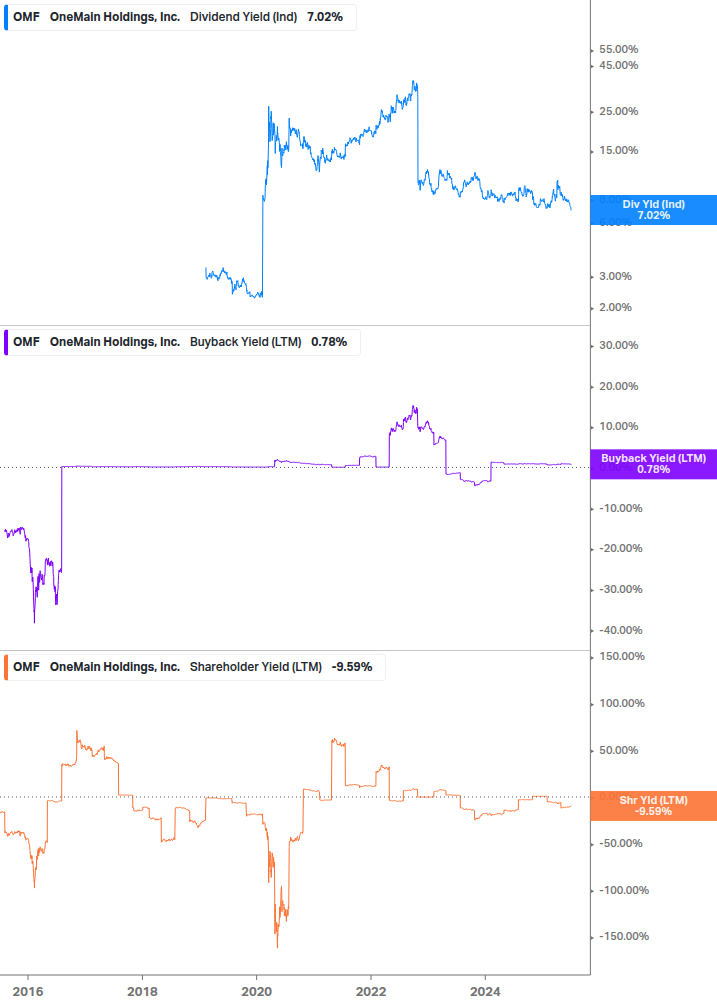Click the 0.78% value in buyback legend
The image size is (717, 1005).
(329, 342)
